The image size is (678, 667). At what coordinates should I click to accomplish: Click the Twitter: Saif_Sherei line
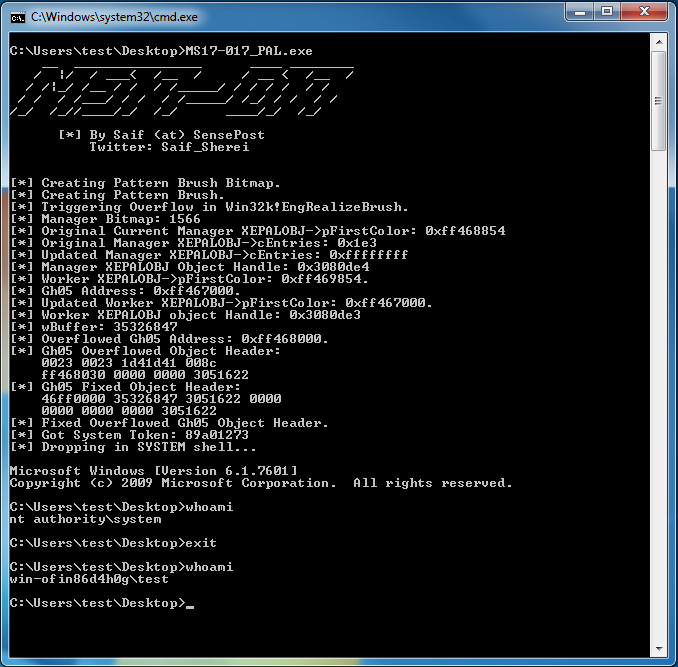tap(169, 147)
